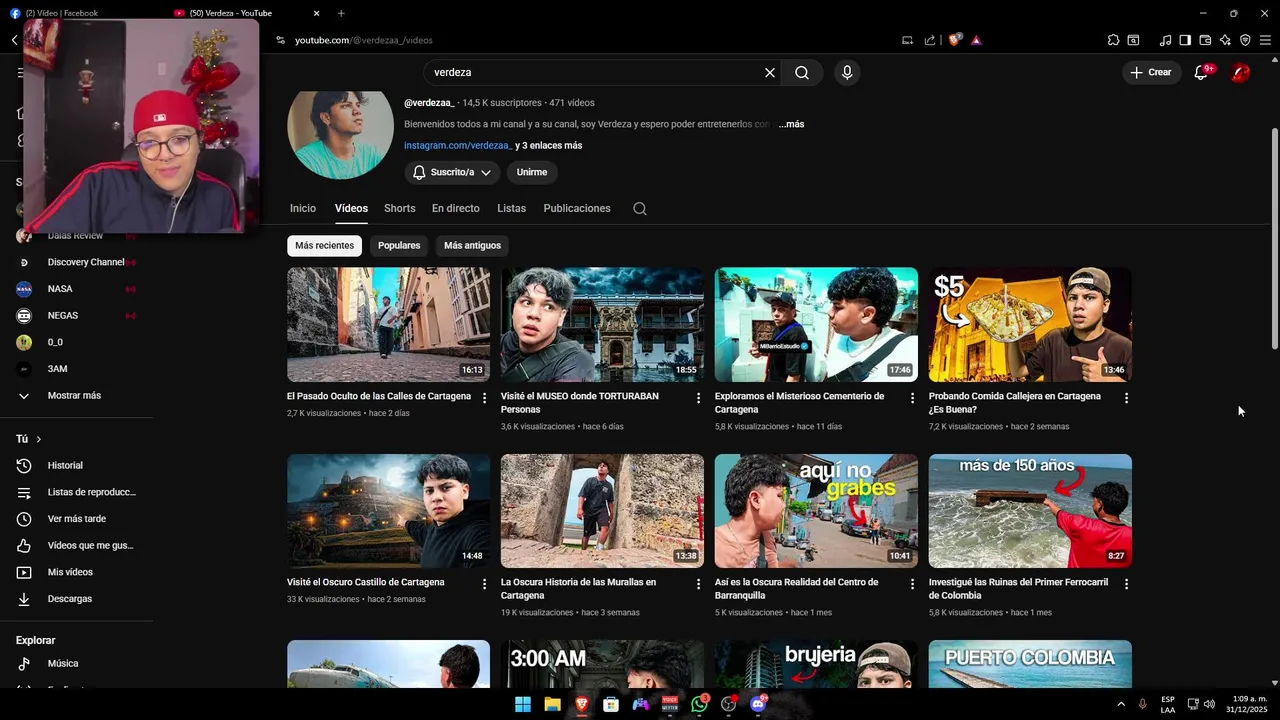The width and height of the screenshot is (1280, 720).
Task: Open options for Exploramos el Misterioso Cementerio video
Action: click(912, 398)
